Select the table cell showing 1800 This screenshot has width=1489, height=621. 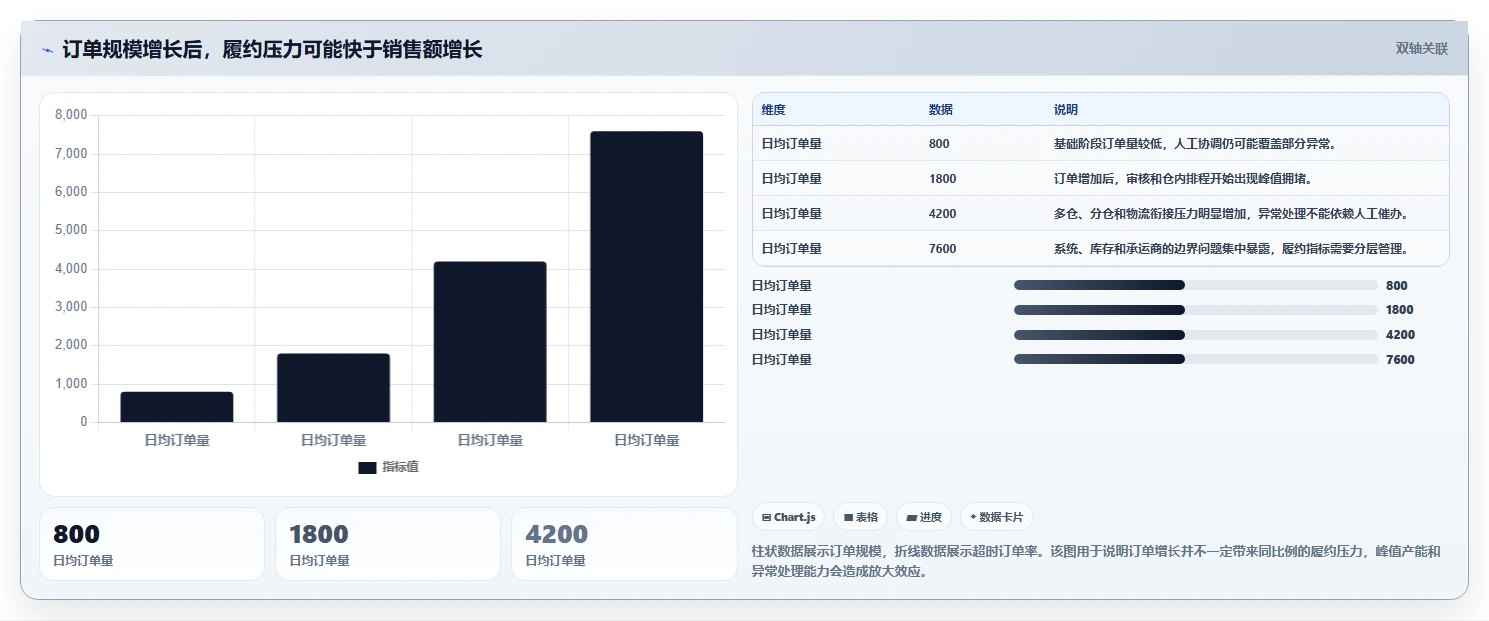(942, 179)
